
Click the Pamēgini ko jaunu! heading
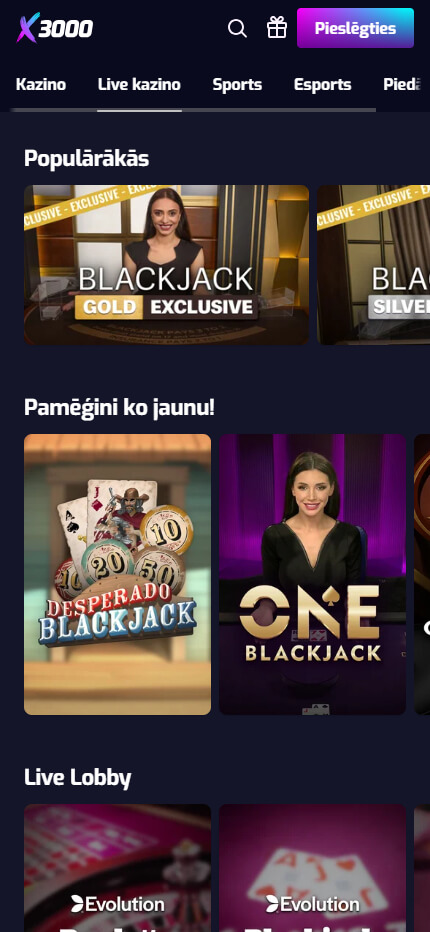[119, 408]
